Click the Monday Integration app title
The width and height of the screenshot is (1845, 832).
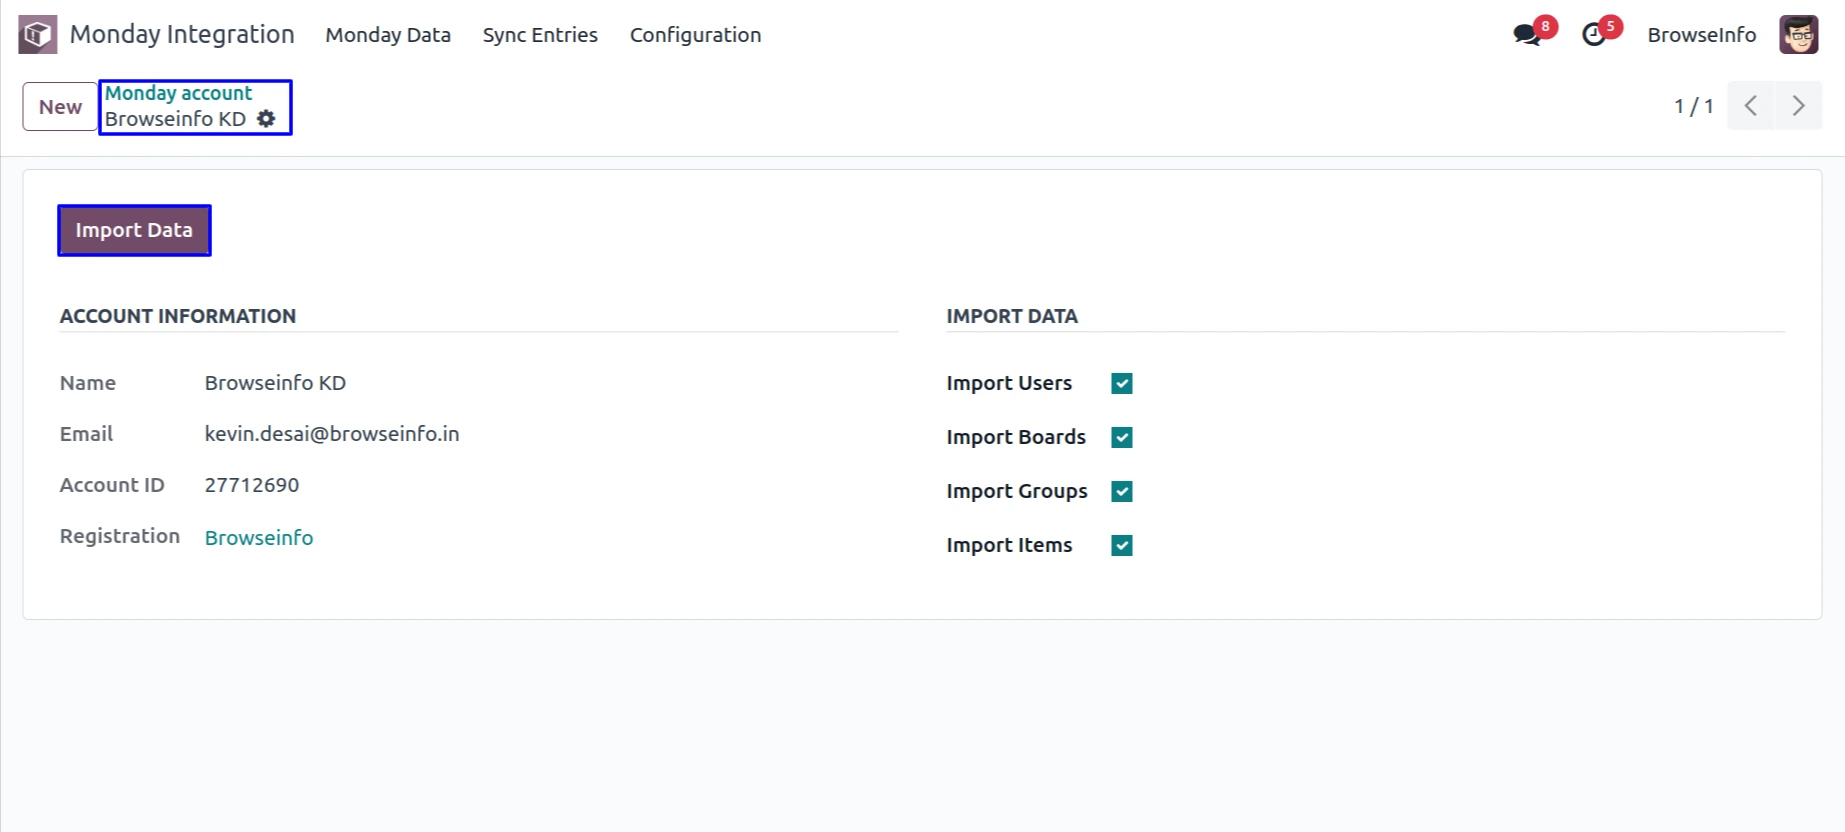click(x=182, y=35)
